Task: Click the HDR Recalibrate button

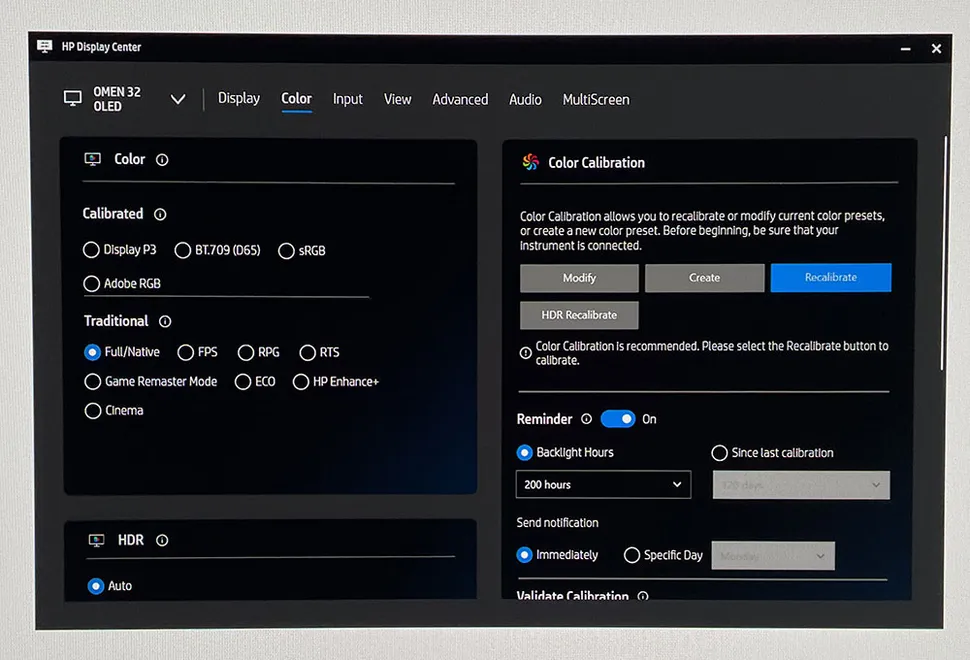Action: (x=579, y=315)
